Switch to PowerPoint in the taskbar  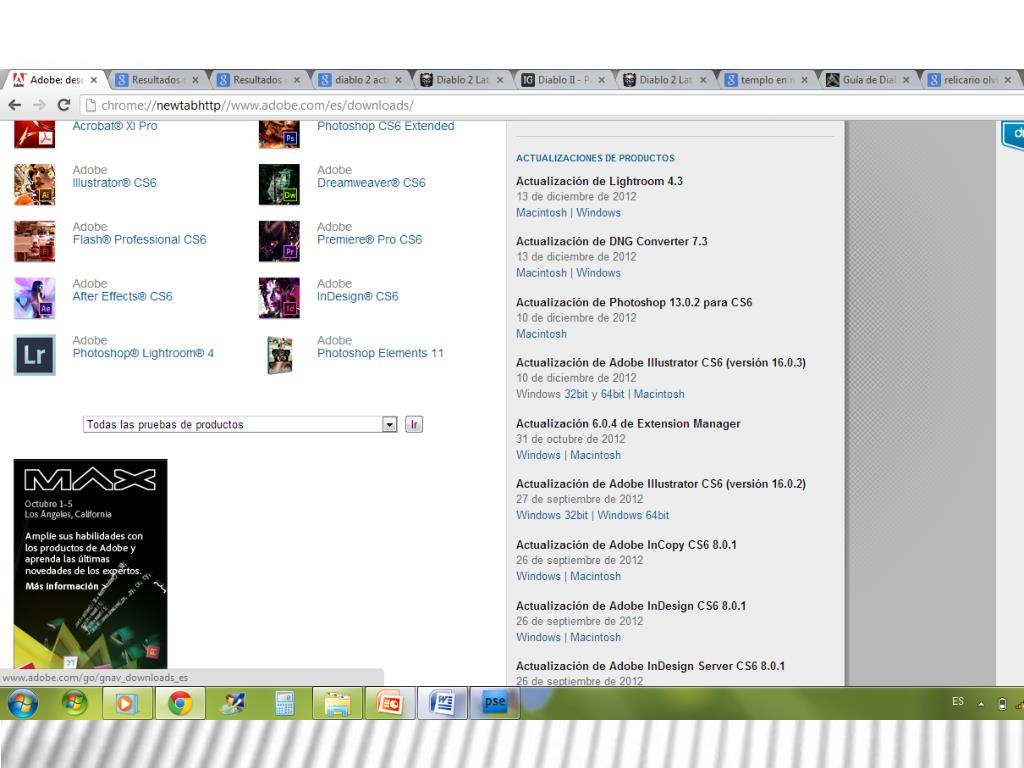390,703
